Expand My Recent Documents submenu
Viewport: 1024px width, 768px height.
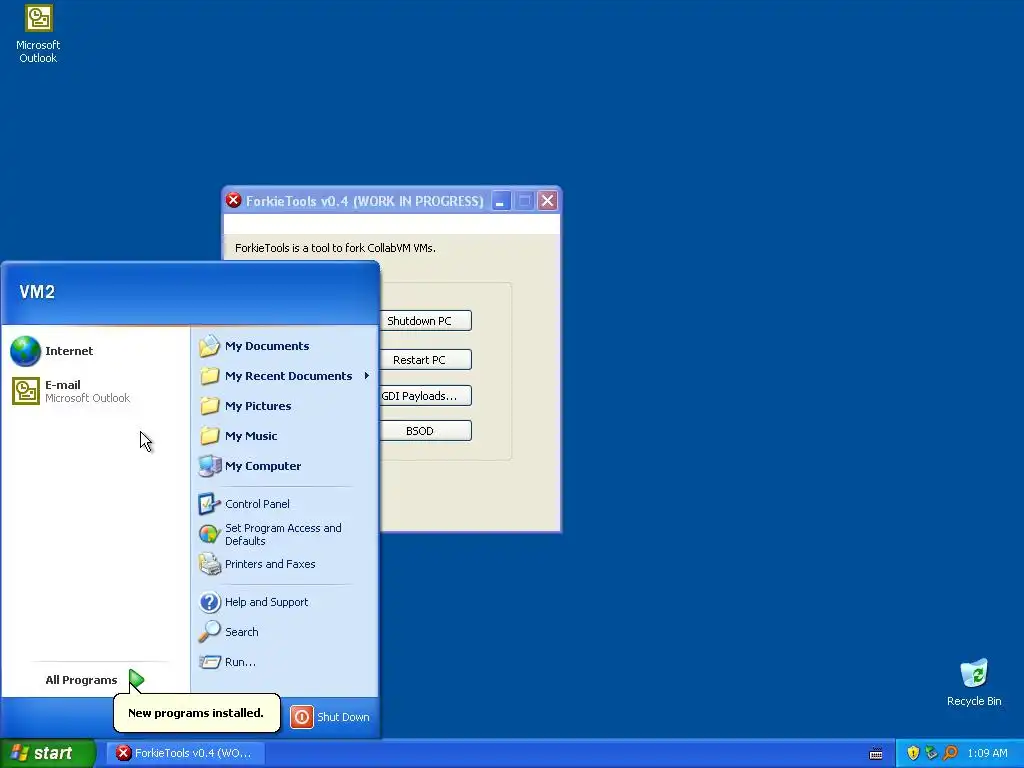coord(284,376)
